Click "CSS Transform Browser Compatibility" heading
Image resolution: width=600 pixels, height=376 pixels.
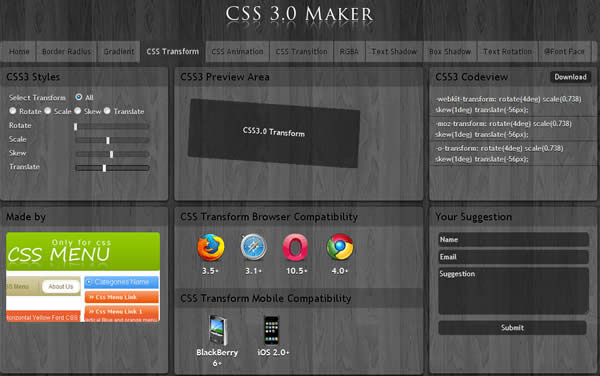269,217
